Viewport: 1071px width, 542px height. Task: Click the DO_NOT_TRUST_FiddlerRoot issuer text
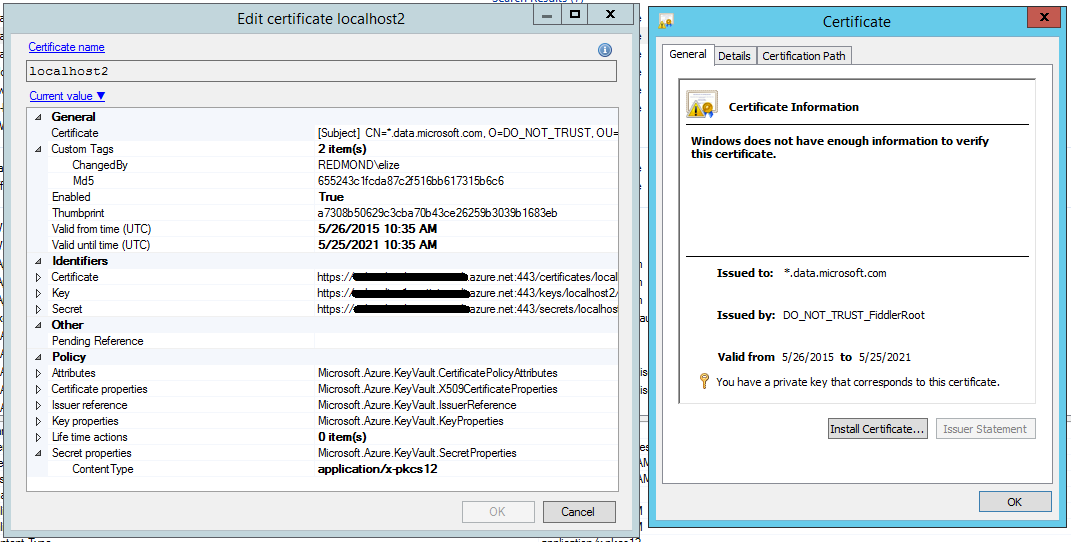[x=854, y=315]
